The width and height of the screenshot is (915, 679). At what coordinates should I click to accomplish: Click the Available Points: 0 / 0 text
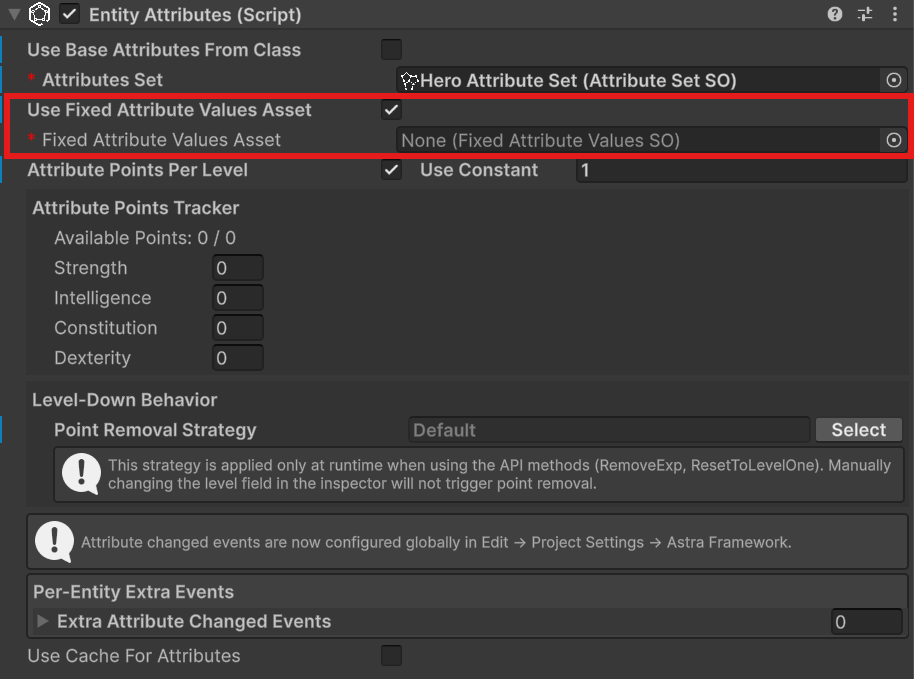(145, 238)
